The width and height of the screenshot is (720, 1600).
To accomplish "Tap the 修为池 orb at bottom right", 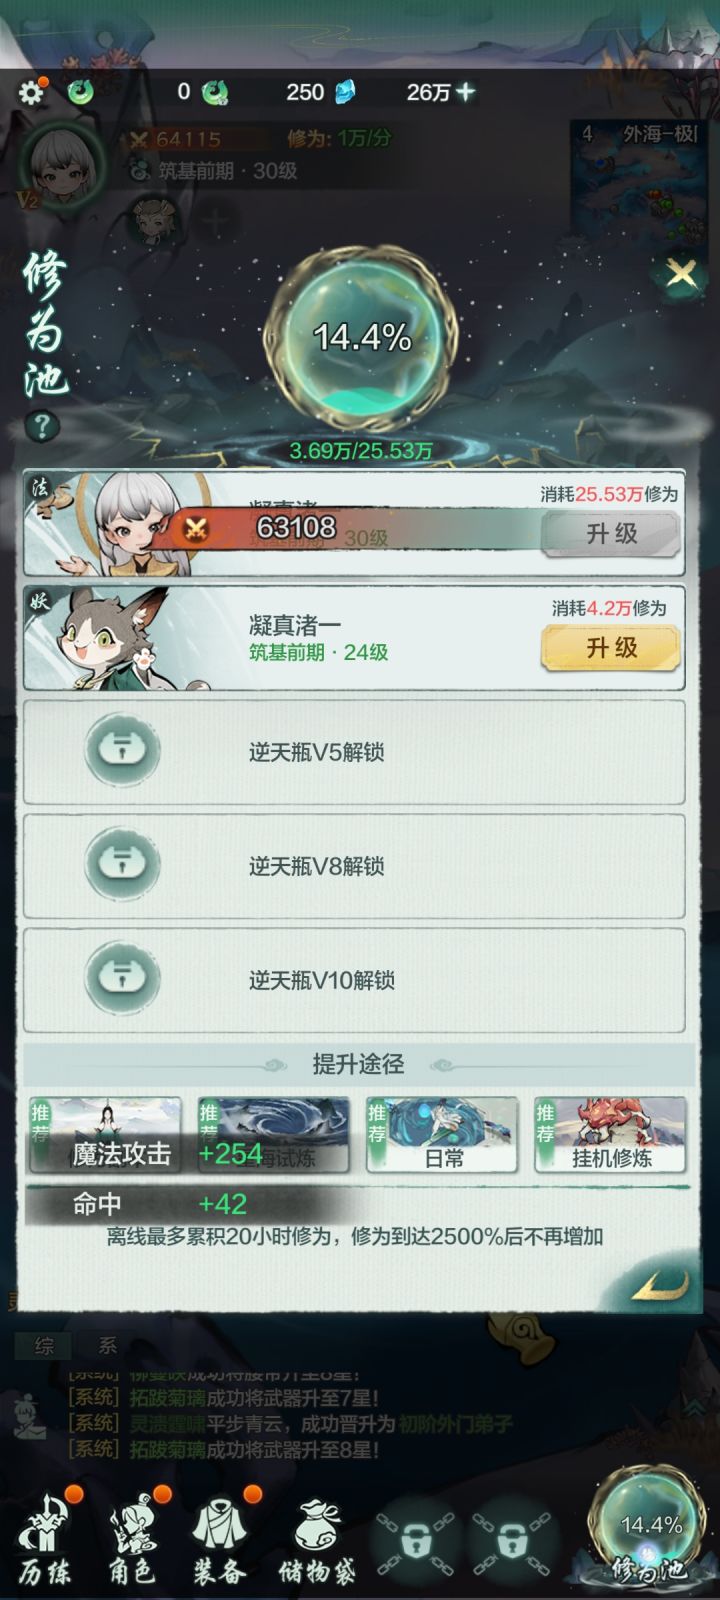I will coord(650,1528).
